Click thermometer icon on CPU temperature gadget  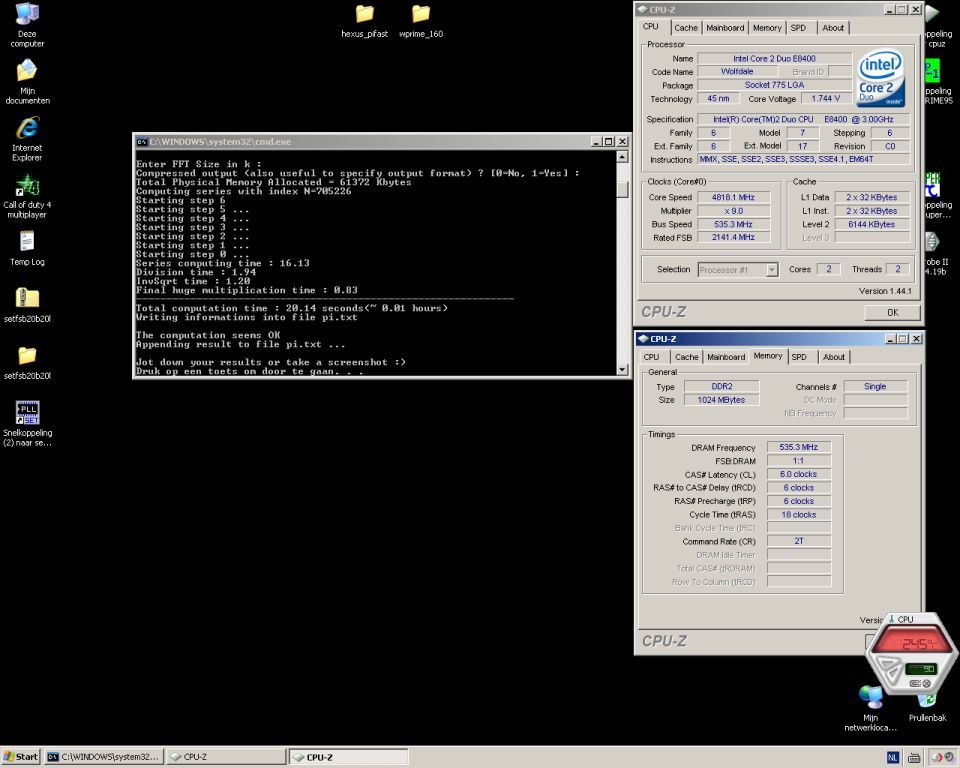(x=891, y=619)
